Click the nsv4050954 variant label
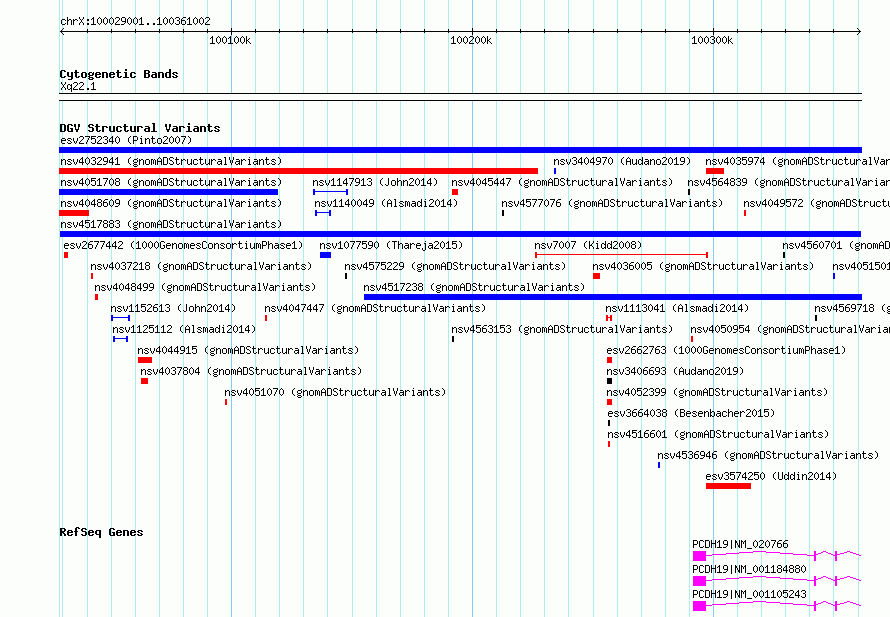This screenshot has width=890, height=617. click(x=790, y=329)
